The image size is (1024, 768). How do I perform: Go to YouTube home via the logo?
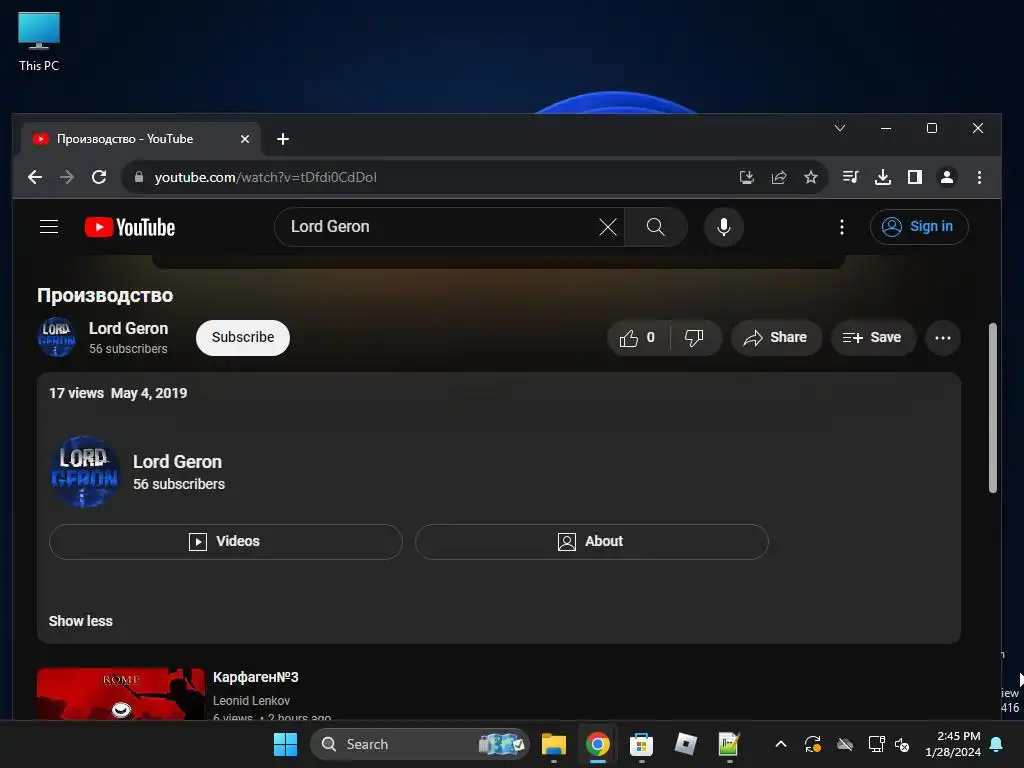[130, 227]
